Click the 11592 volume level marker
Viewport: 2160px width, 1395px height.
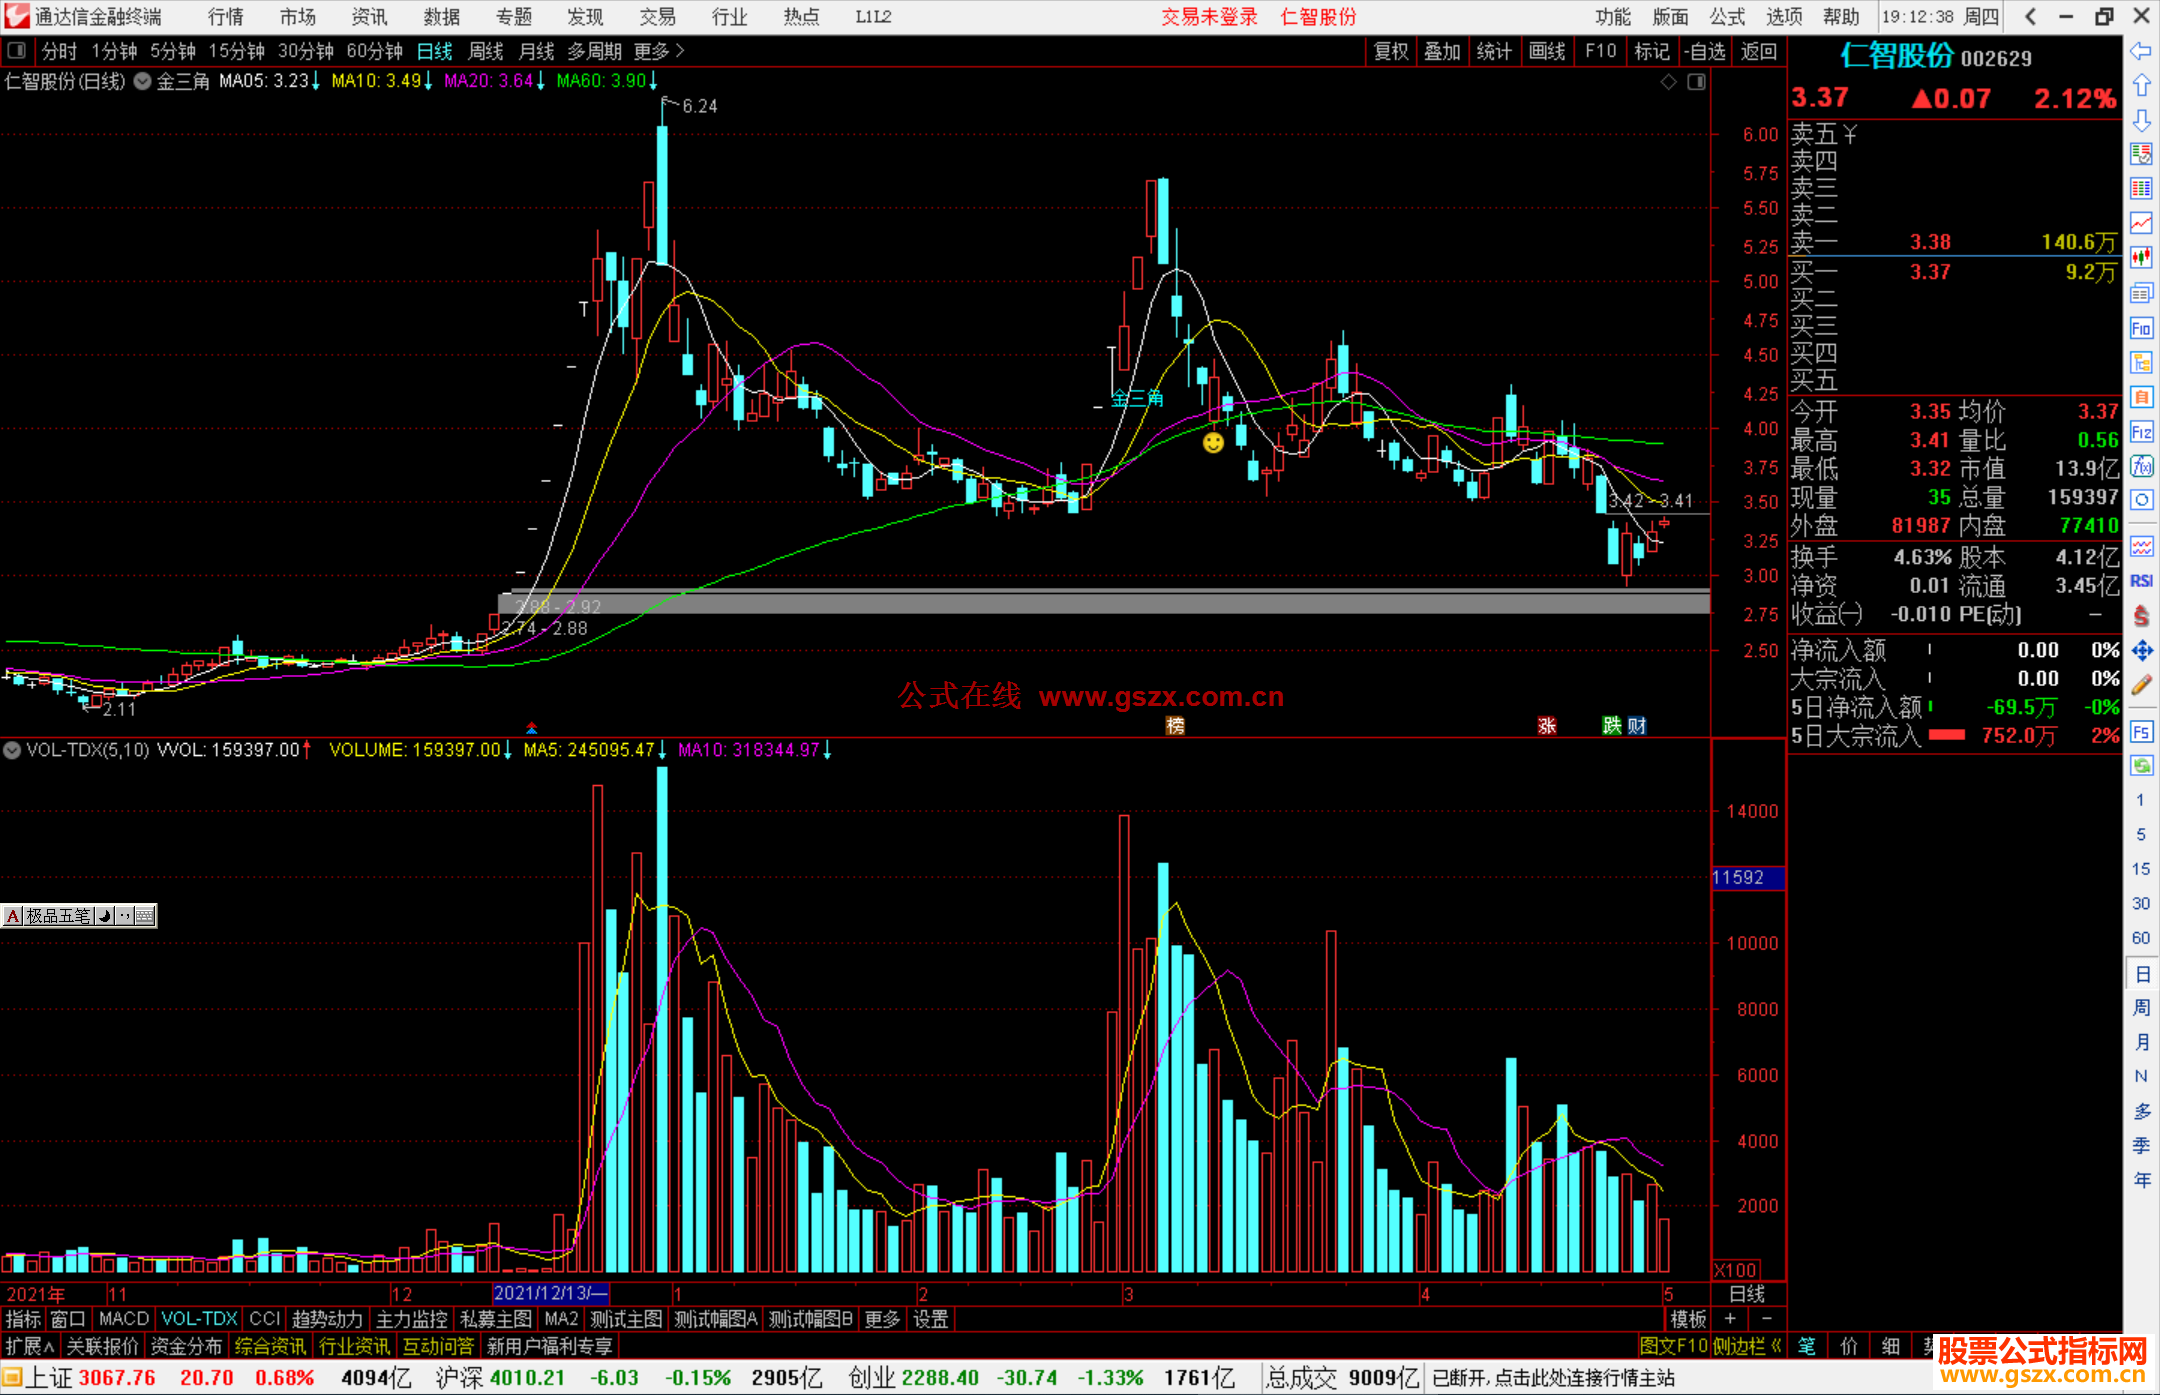[x=1747, y=877]
